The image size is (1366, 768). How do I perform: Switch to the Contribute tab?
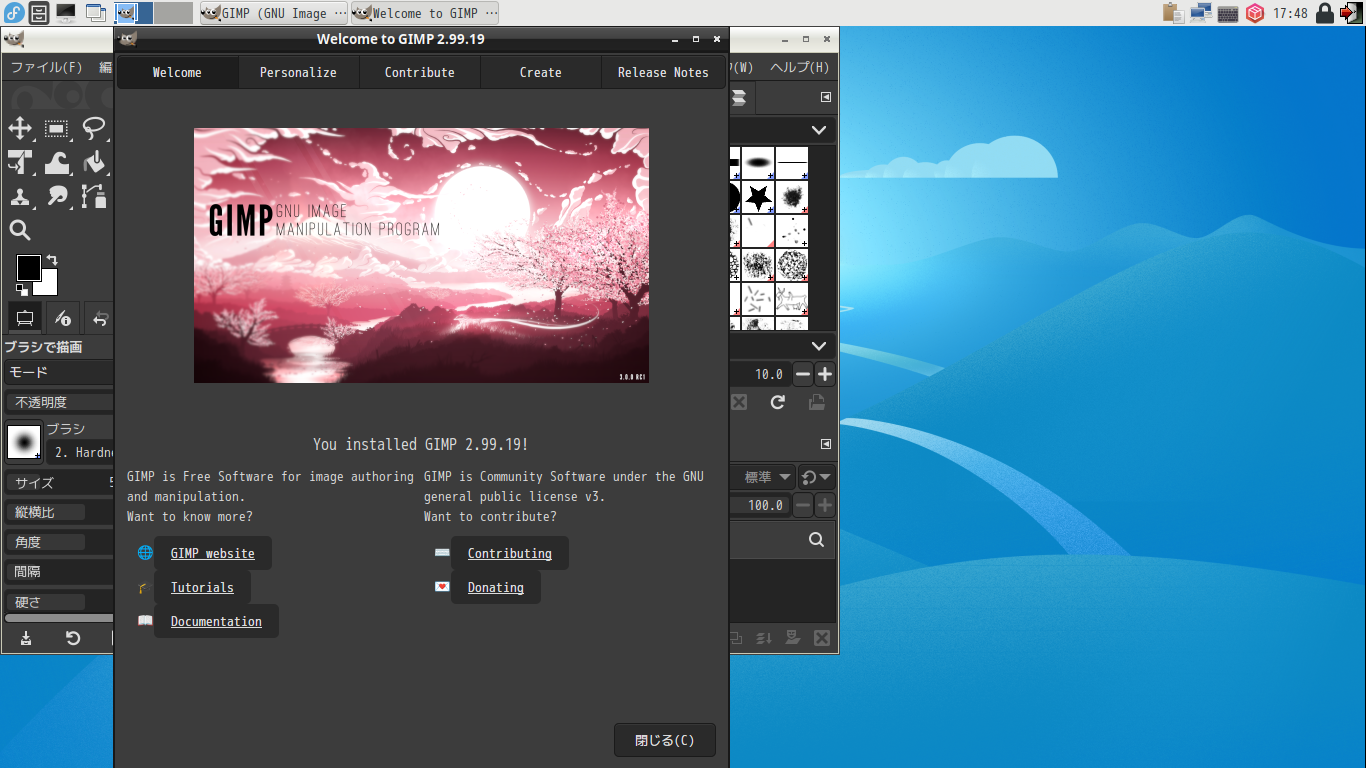[x=420, y=72]
